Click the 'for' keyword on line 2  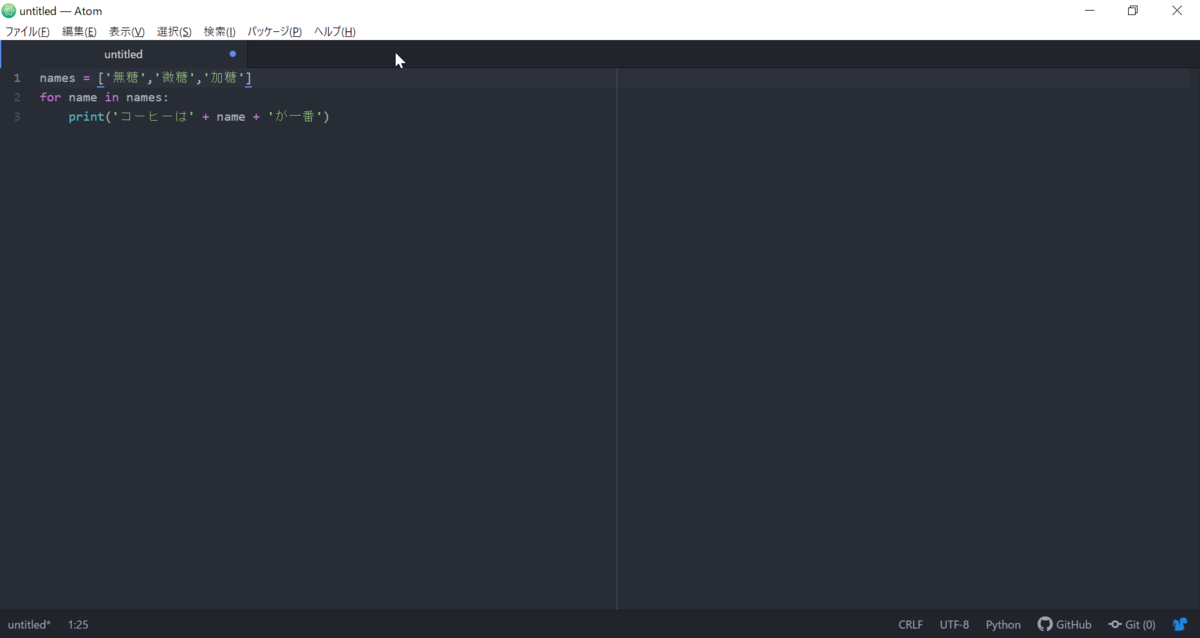tap(50, 97)
